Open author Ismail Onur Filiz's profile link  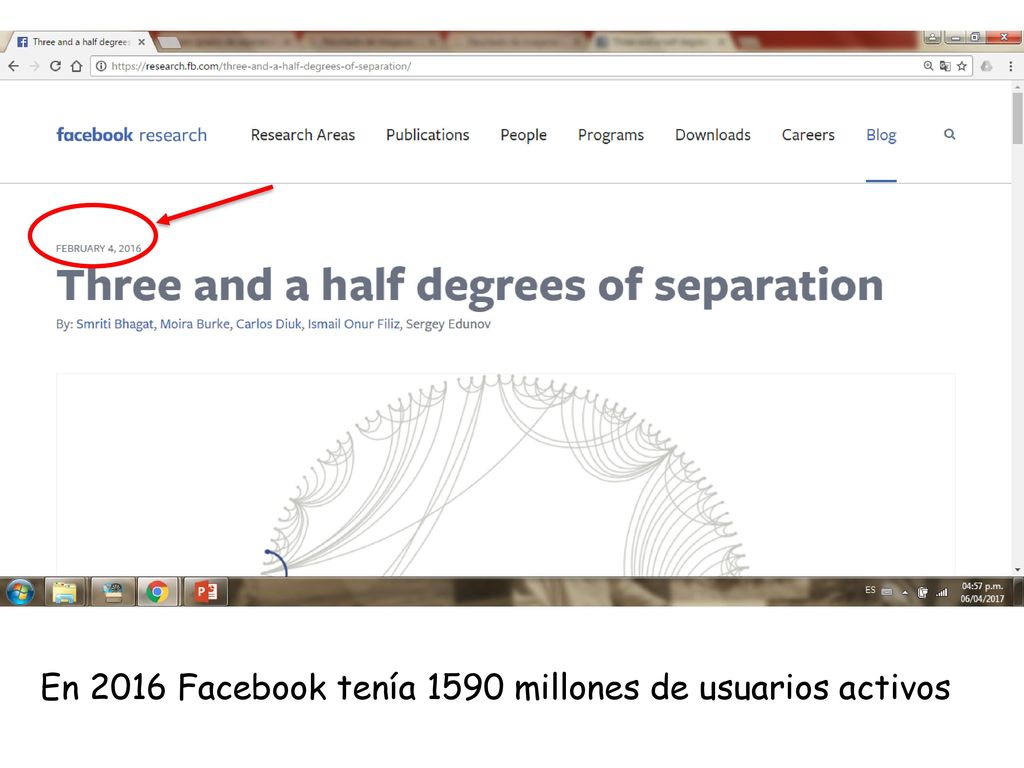tap(353, 324)
